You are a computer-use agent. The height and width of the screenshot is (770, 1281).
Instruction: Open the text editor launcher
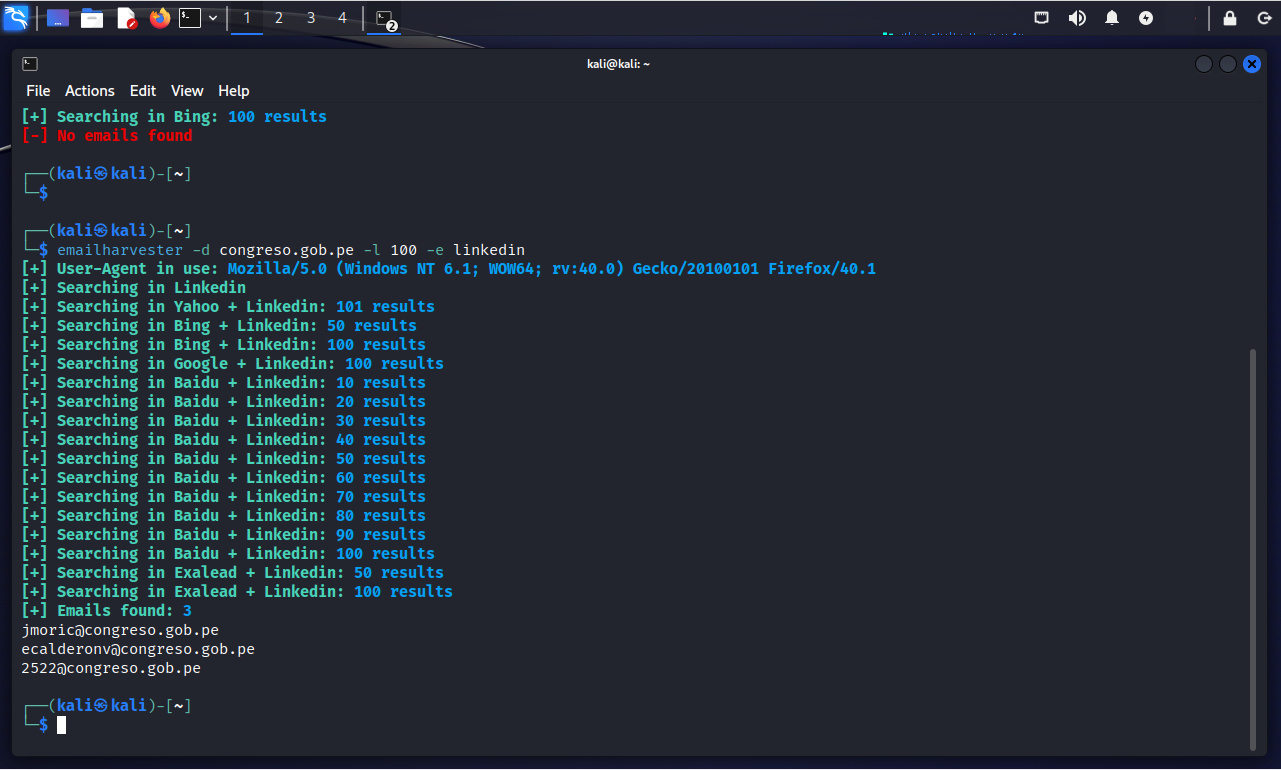127,18
